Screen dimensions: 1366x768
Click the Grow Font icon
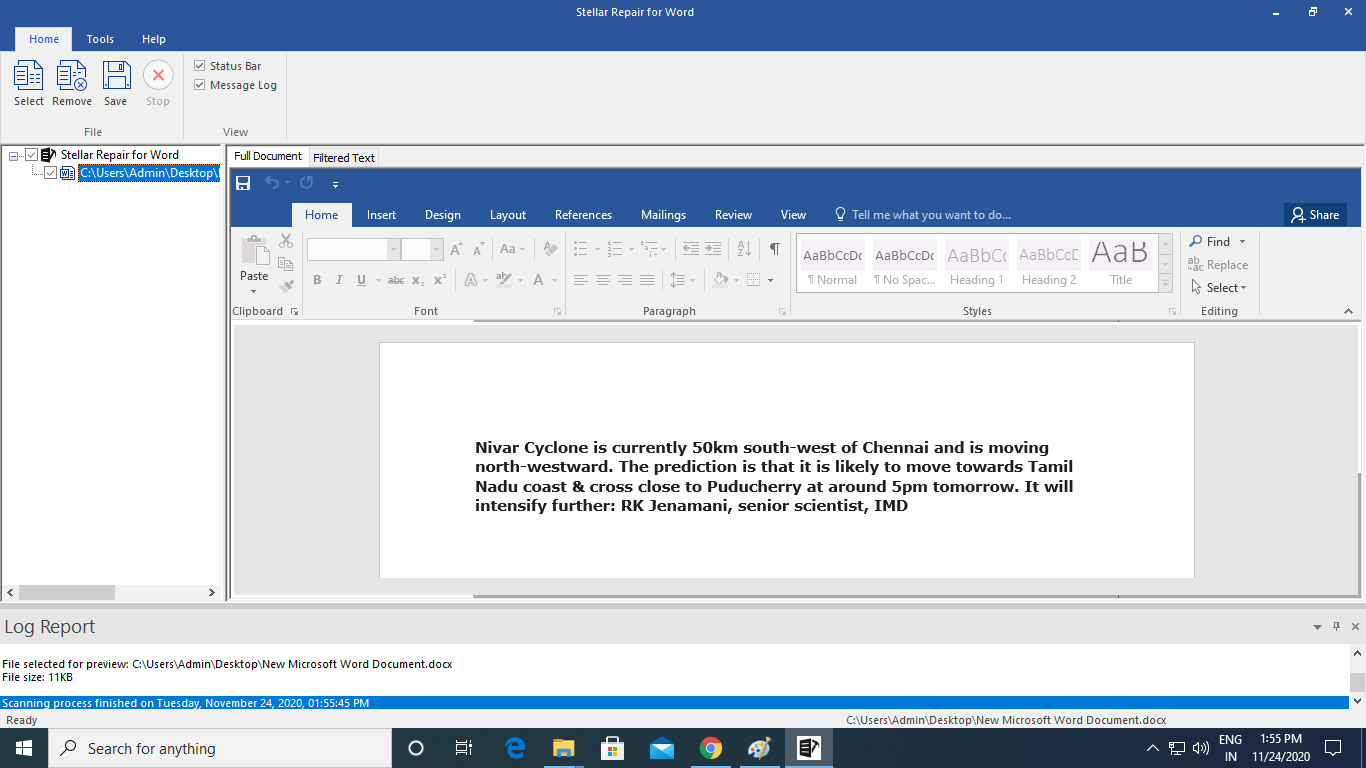point(456,249)
